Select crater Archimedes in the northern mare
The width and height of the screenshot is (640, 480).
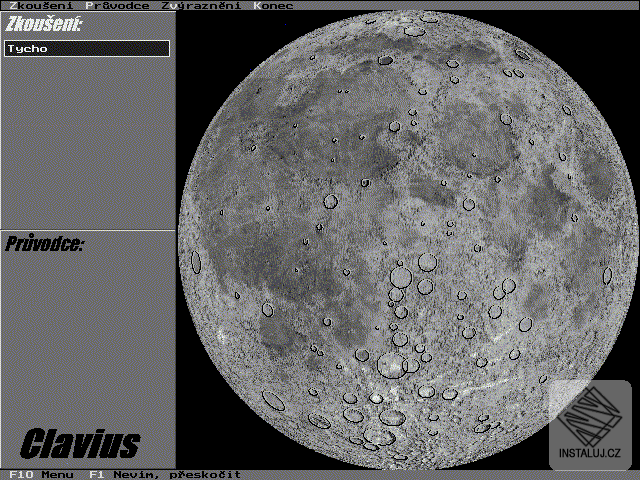(394, 126)
